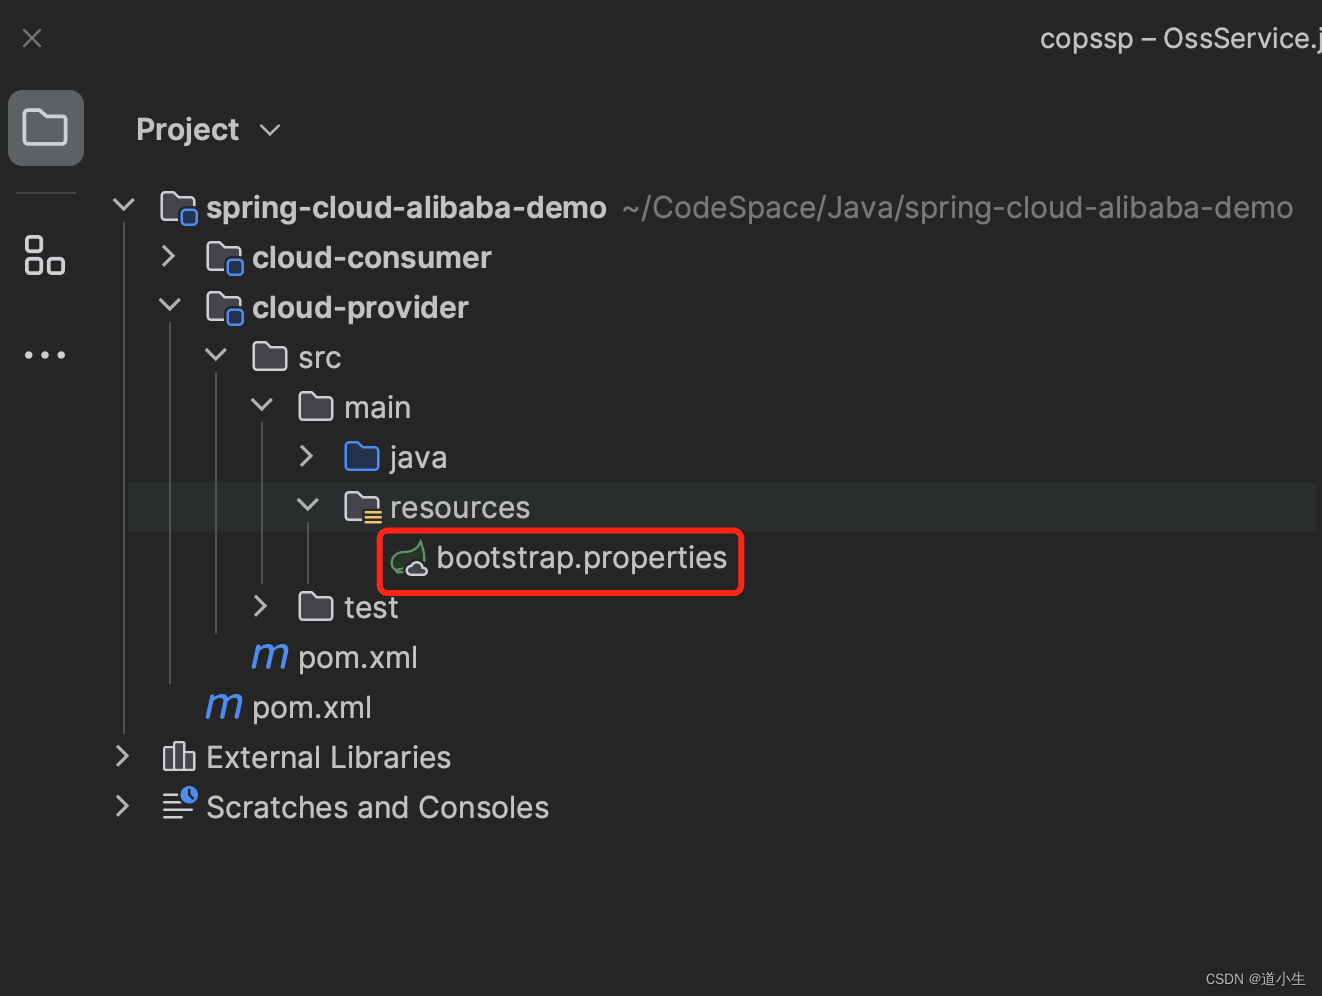Click Maven icon of root pom.xml
This screenshot has height=996, width=1322.
click(224, 707)
